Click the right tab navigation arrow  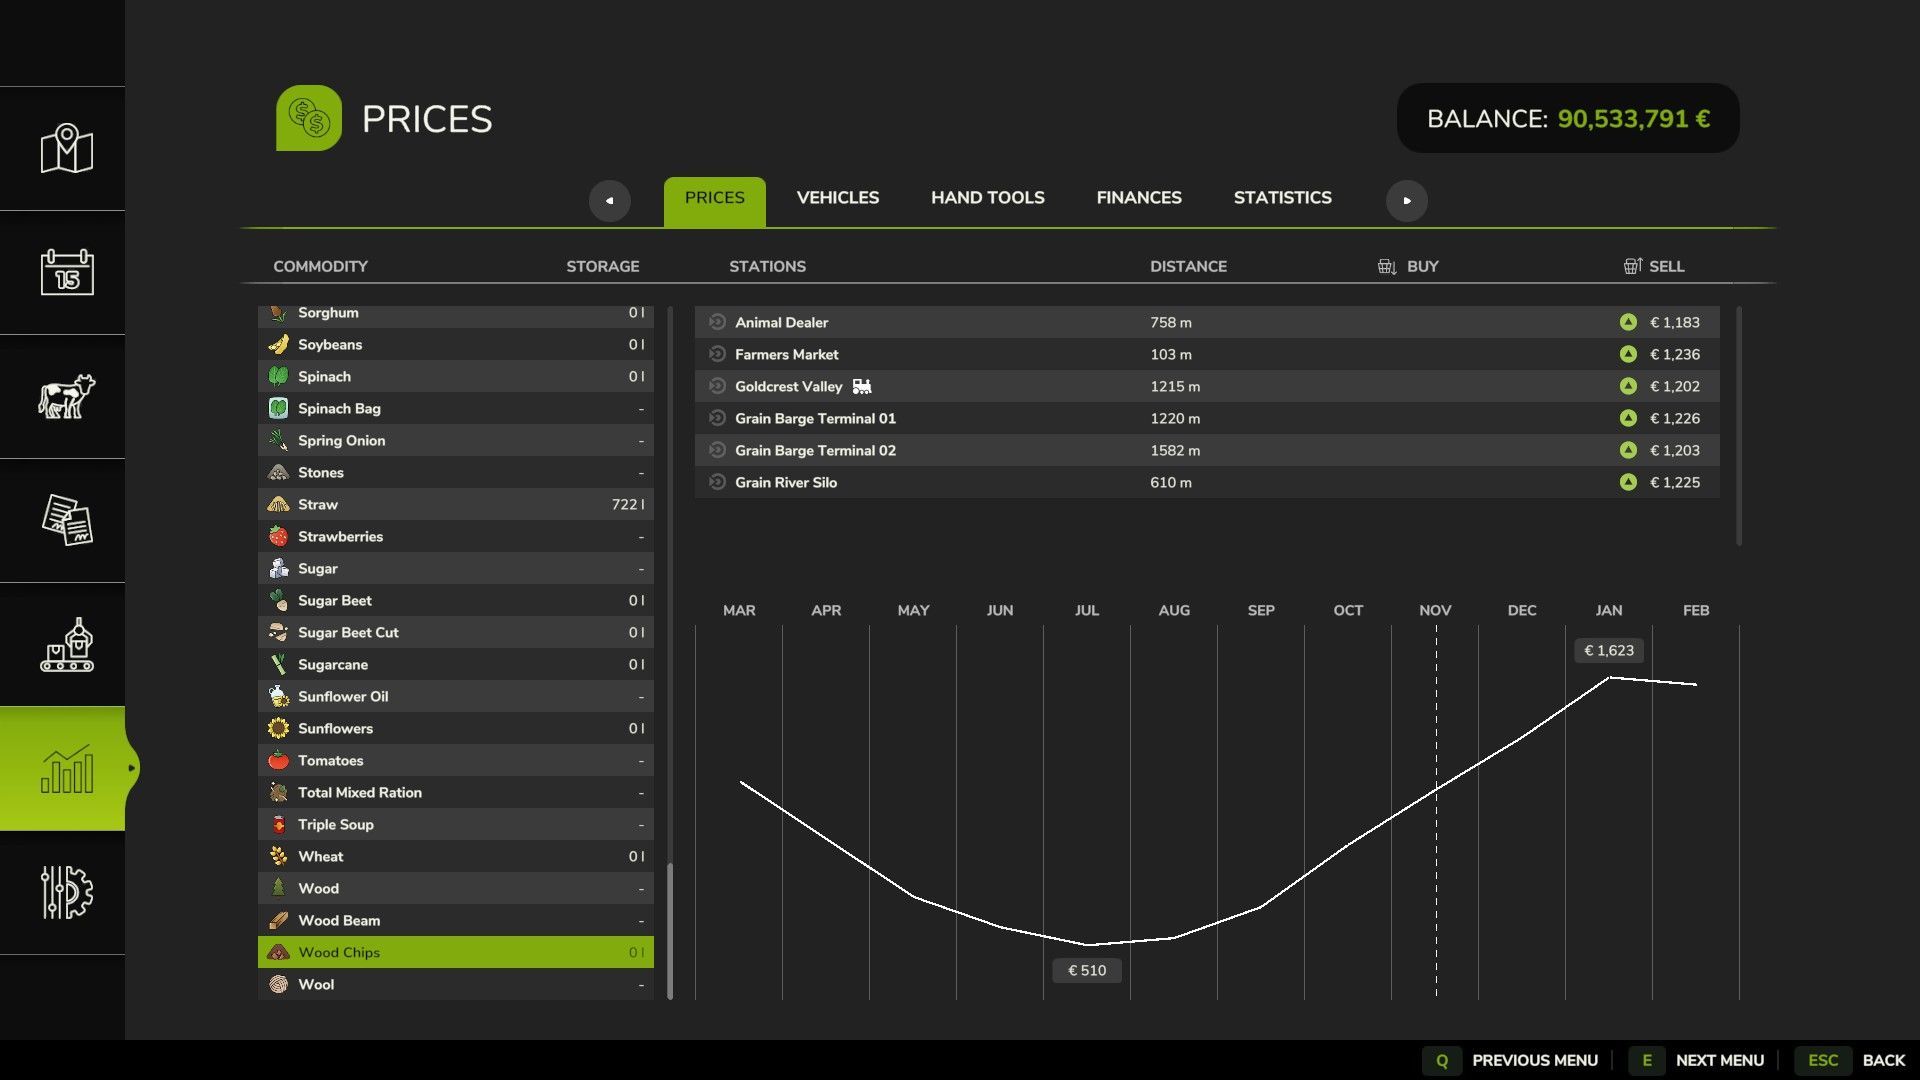click(x=1406, y=200)
